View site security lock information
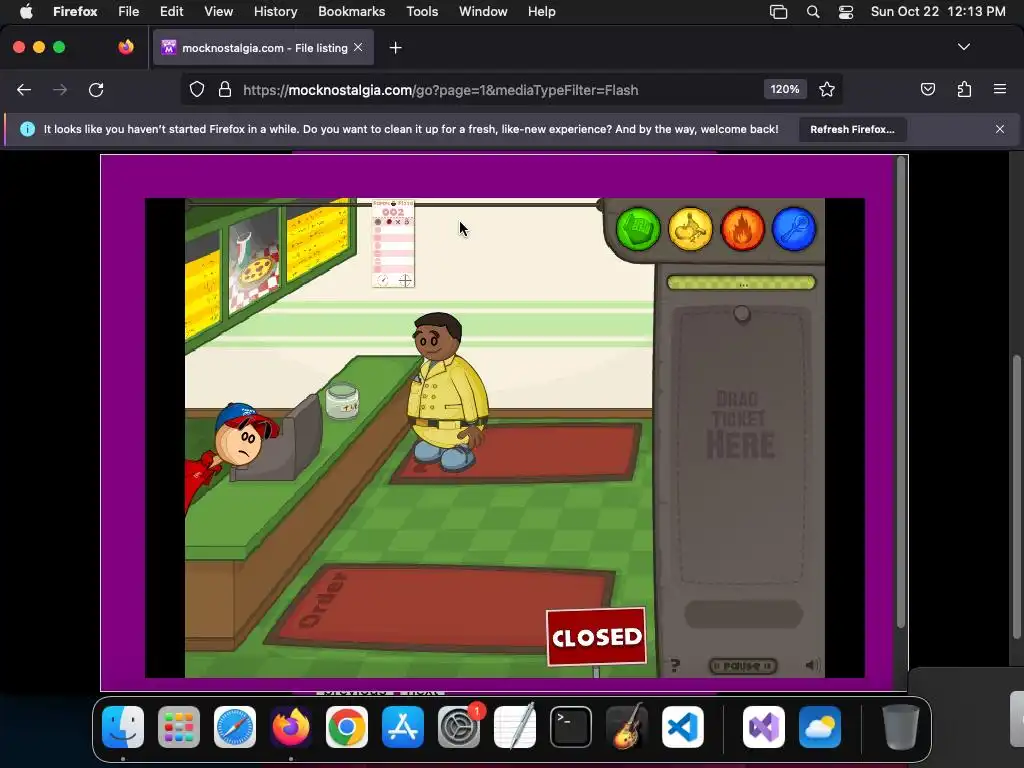The image size is (1024, 768). tap(225, 89)
